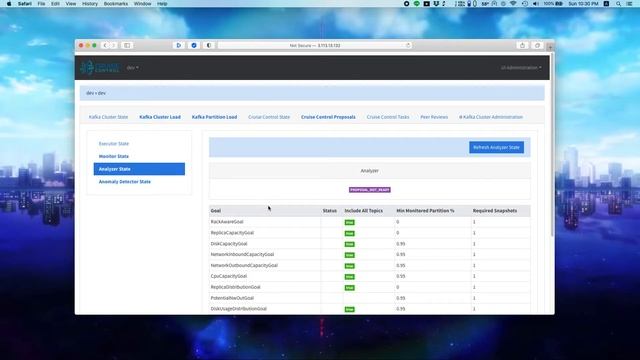Click the Safari address bar

[315, 45]
